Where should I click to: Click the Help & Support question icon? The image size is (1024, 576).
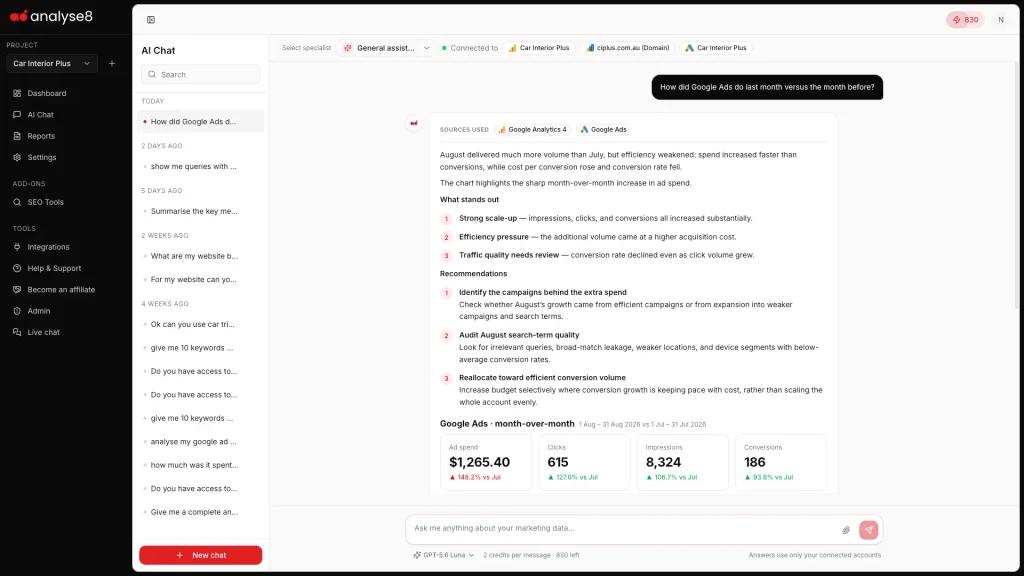click(17, 268)
